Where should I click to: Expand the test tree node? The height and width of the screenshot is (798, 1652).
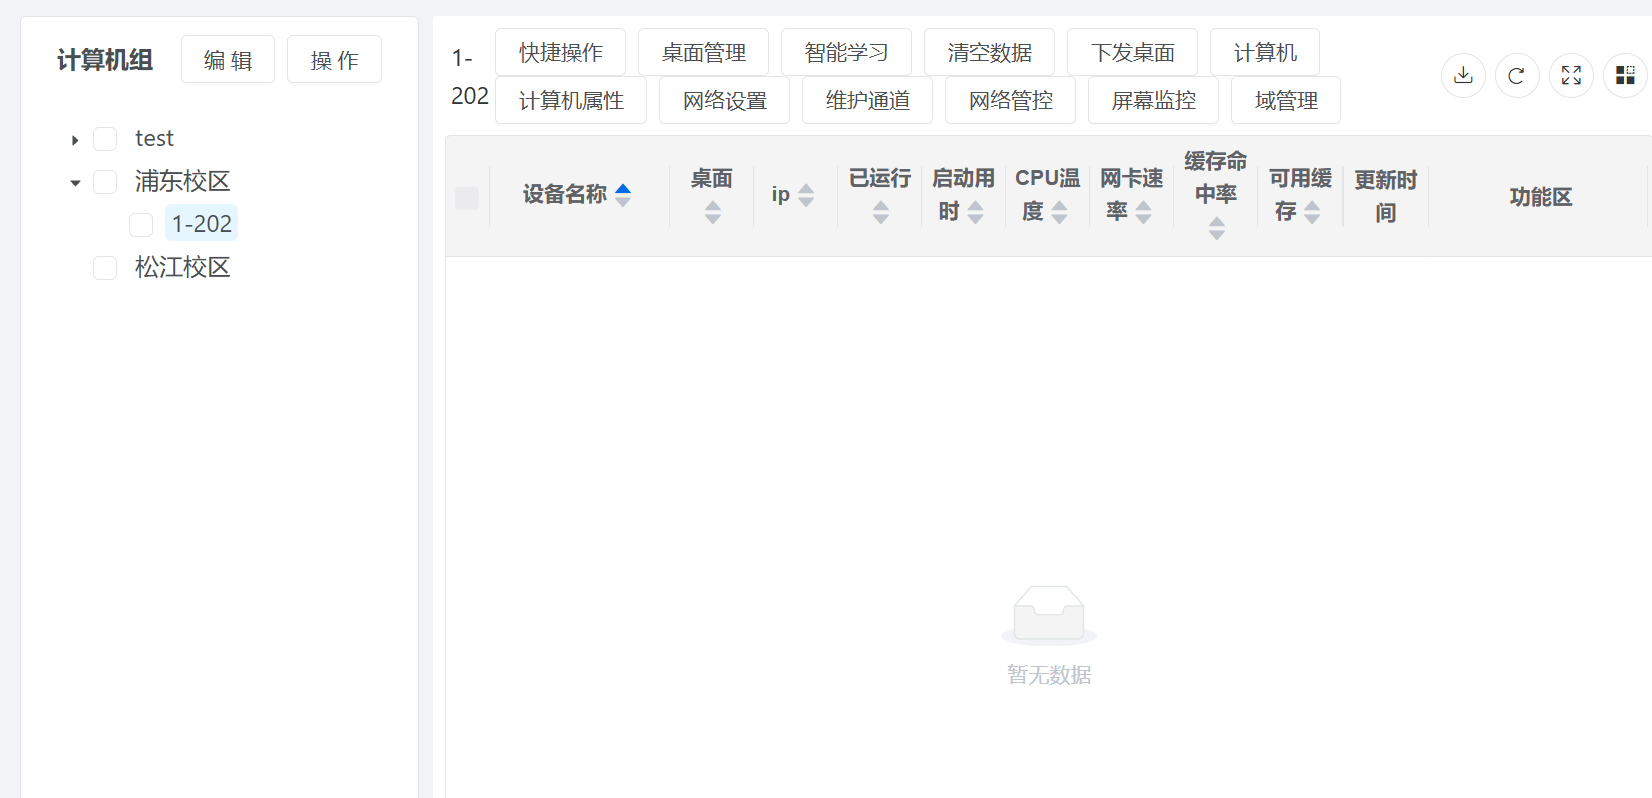(75, 140)
